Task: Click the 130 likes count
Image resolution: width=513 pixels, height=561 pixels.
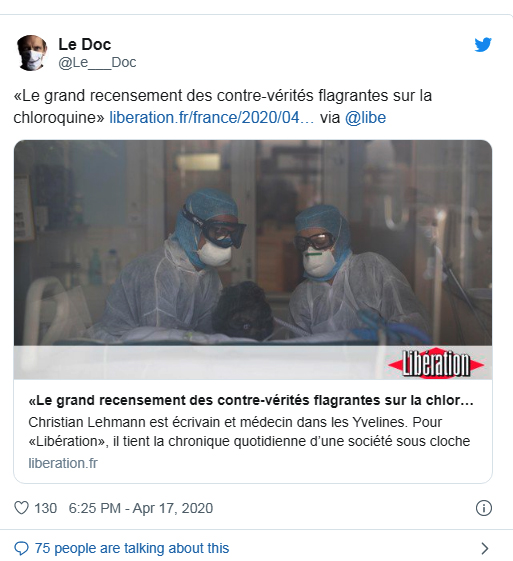Action: [45, 508]
